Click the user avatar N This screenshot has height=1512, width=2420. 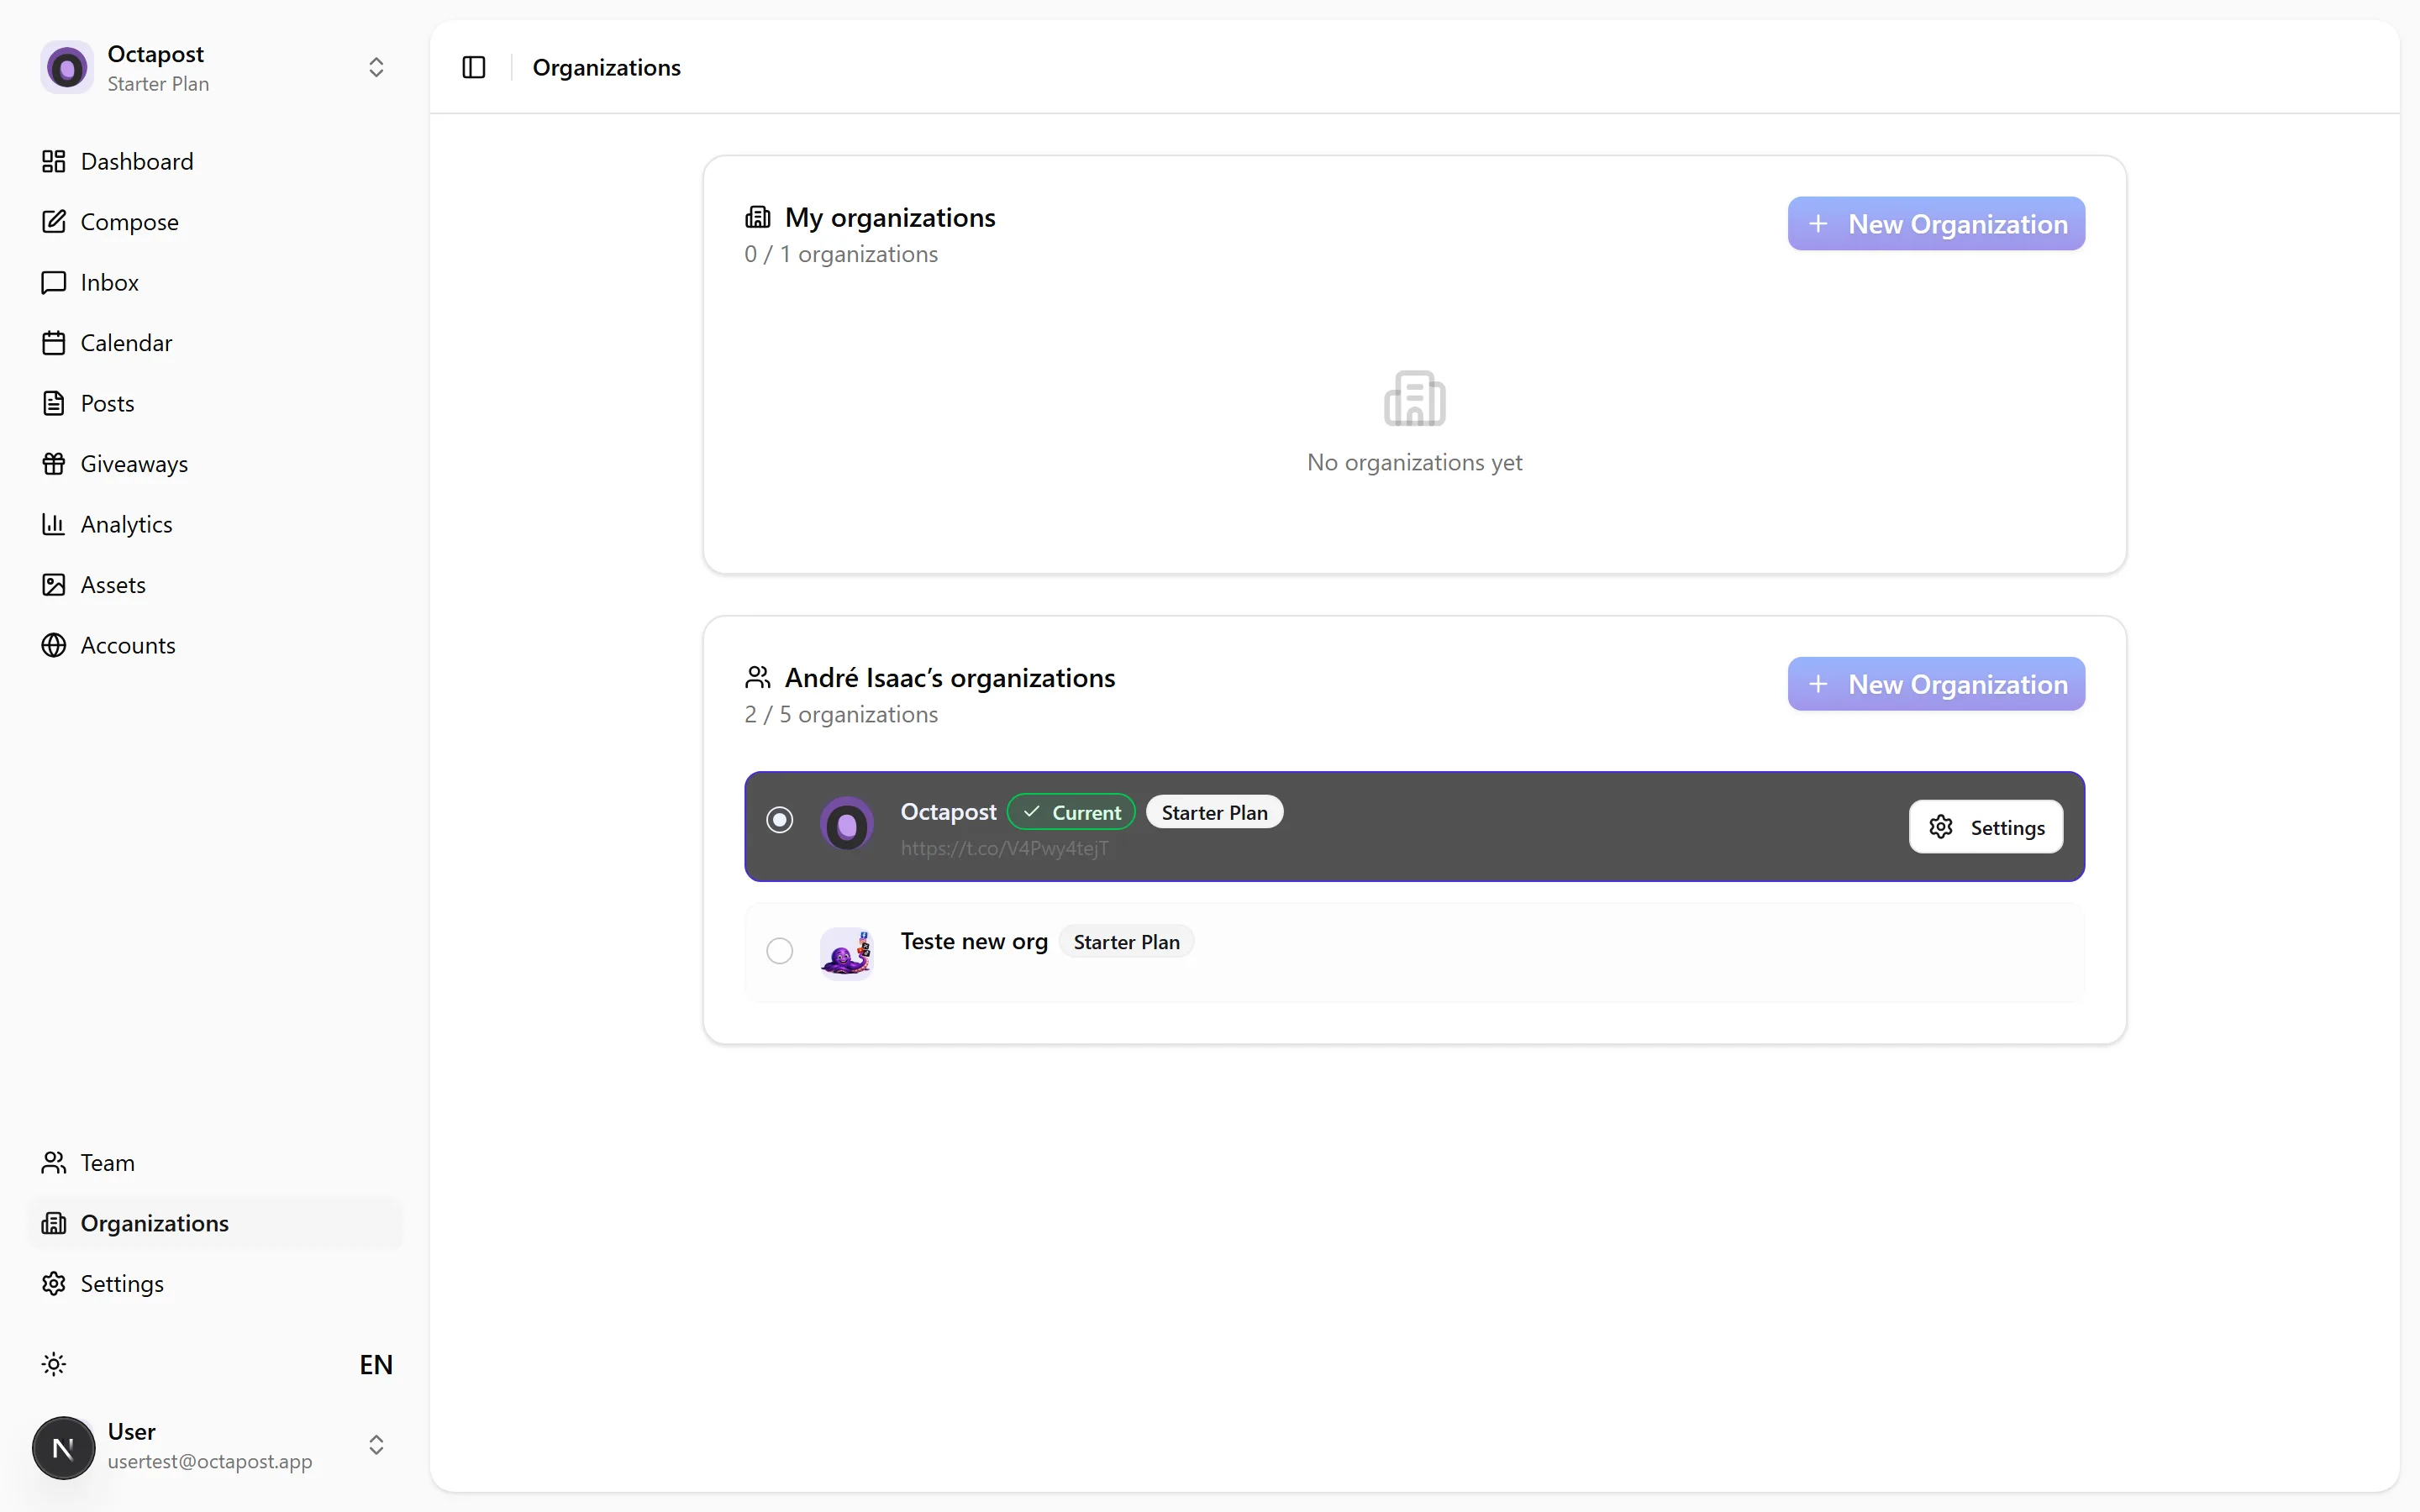[64, 1447]
